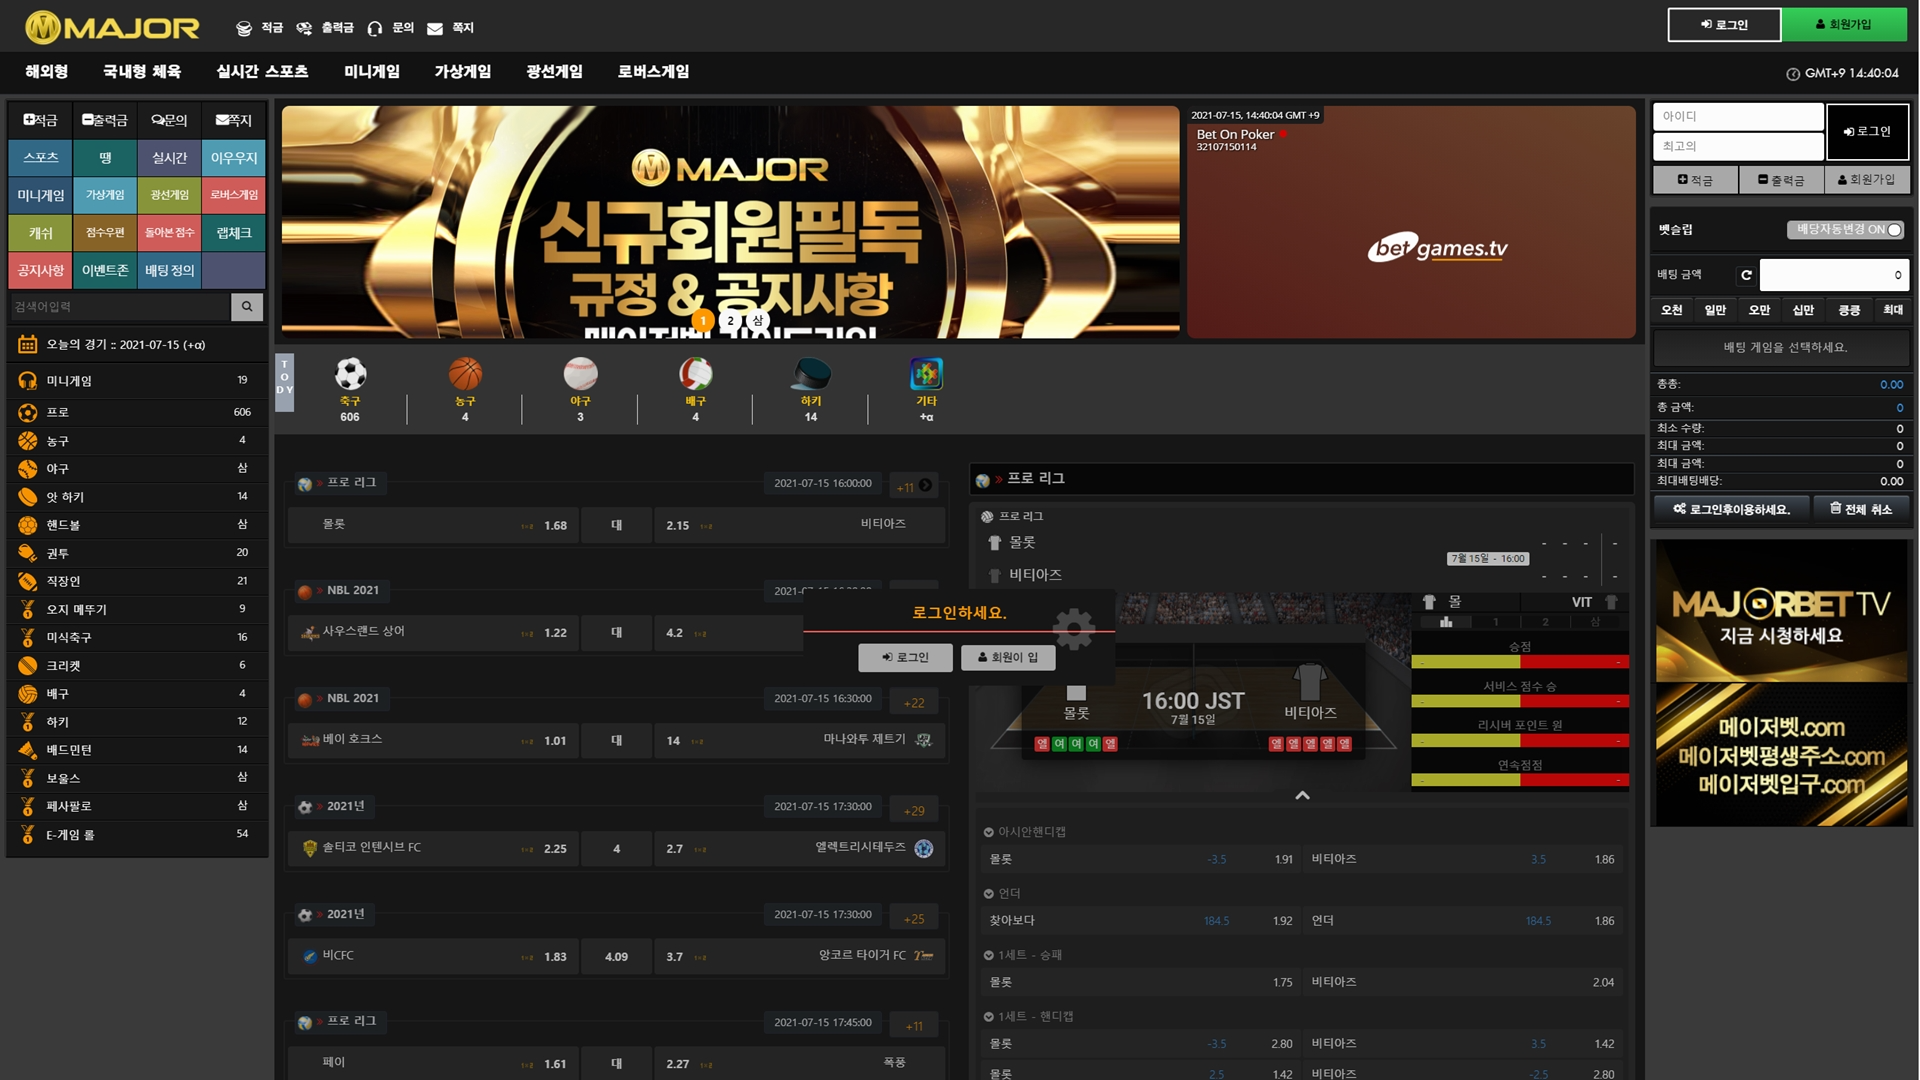This screenshot has width=1920, height=1080.
Task: Click the 출력금 withdraw icon in the top bar
Action: point(304,28)
